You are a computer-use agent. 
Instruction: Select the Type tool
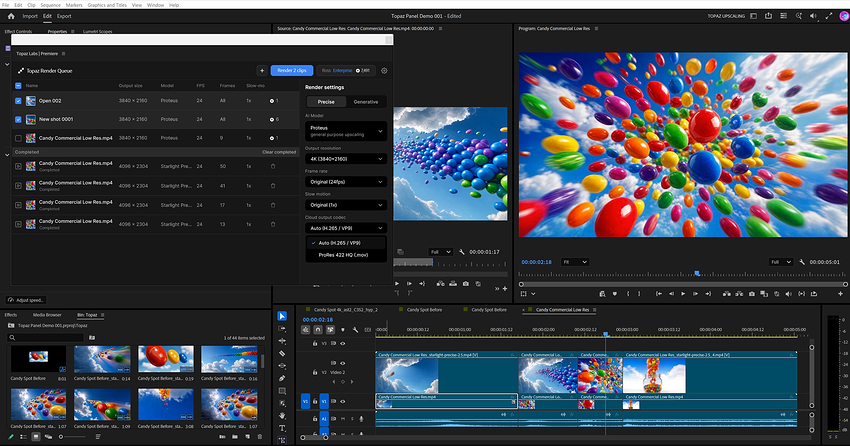pyautogui.click(x=282, y=428)
